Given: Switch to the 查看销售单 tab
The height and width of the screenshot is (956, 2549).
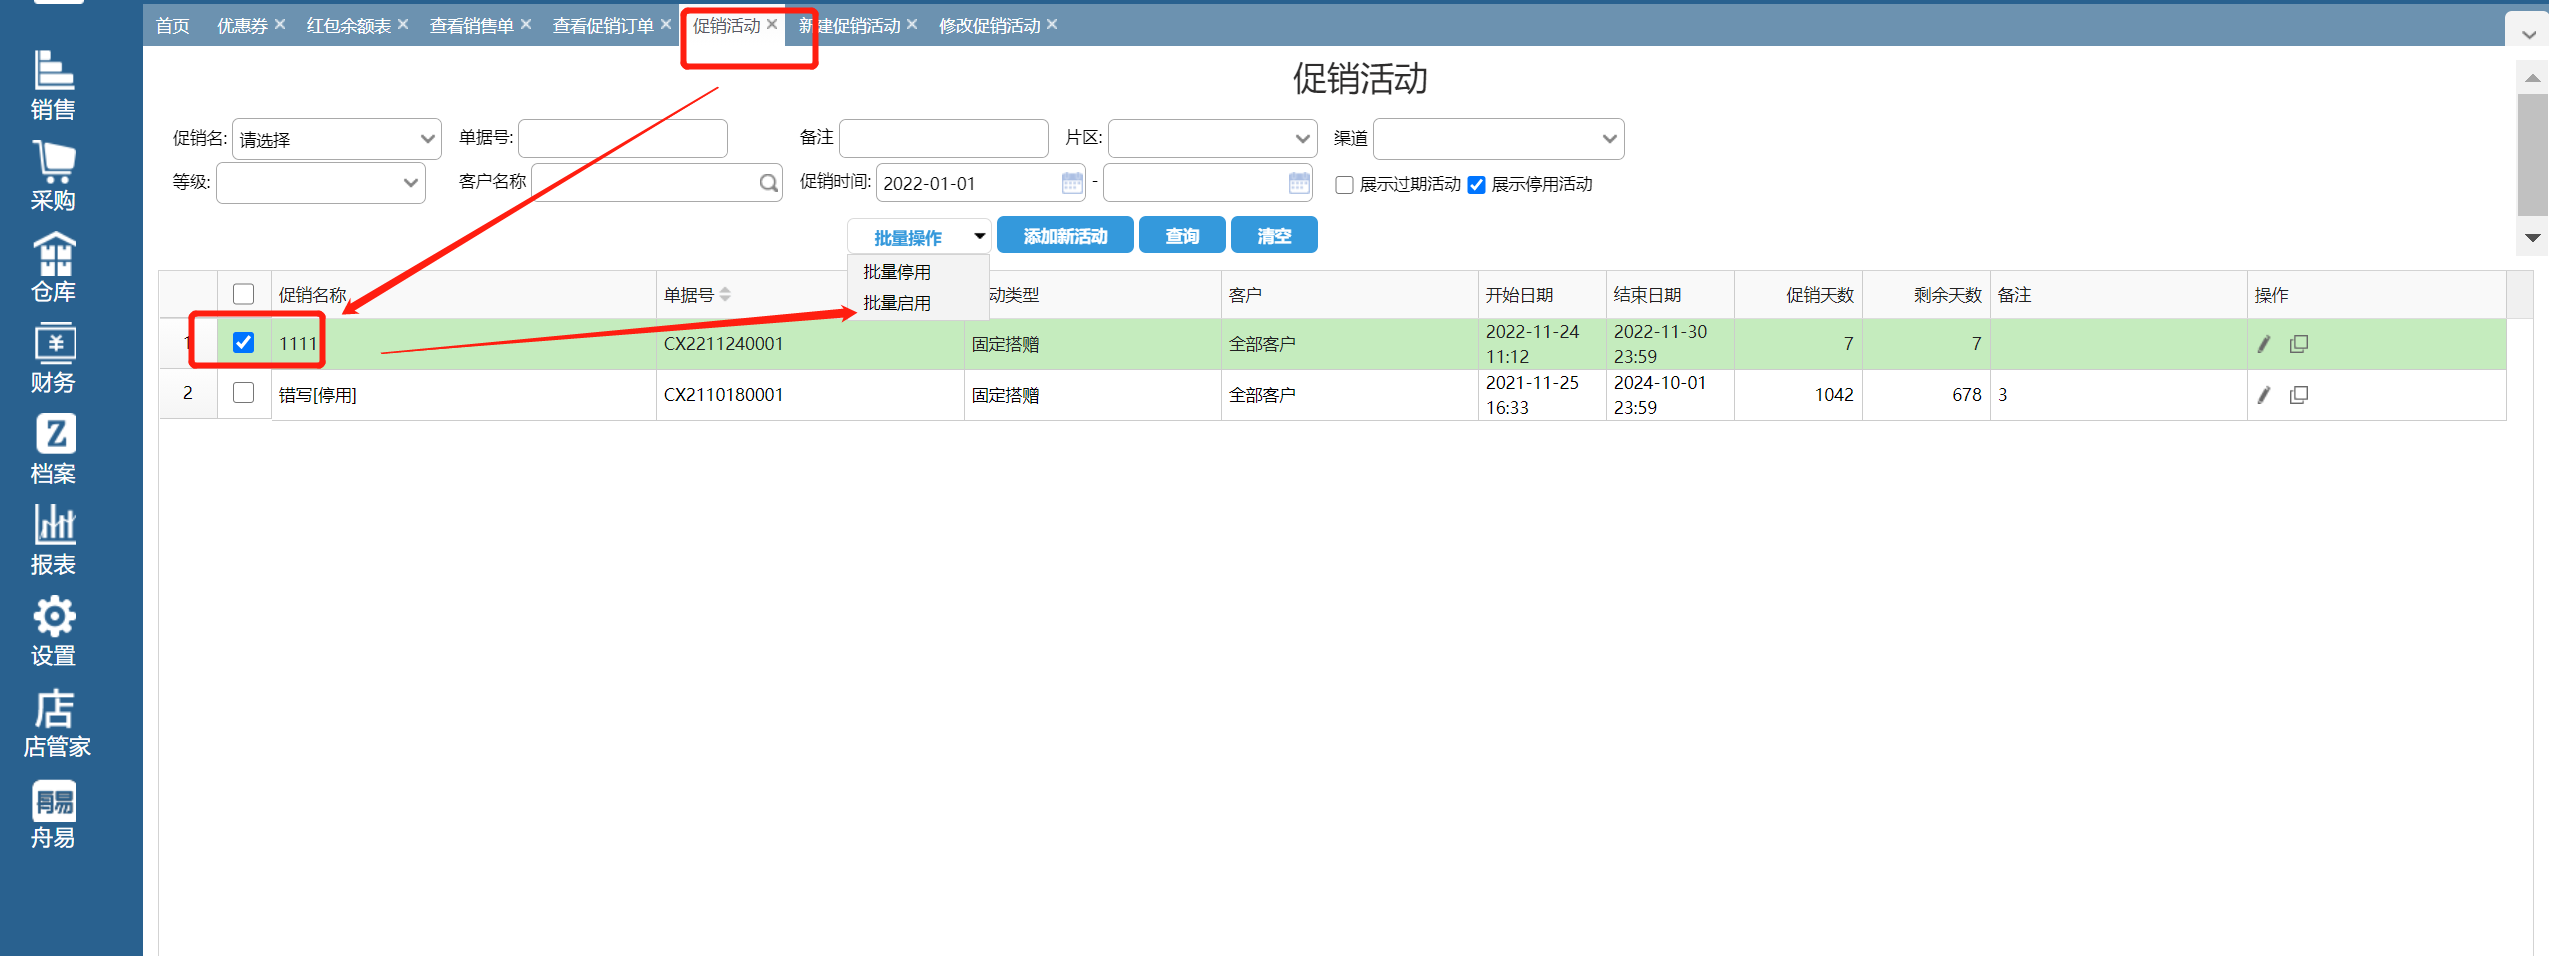Looking at the screenshot, I should pyautogui.click(x=472, y=26).
